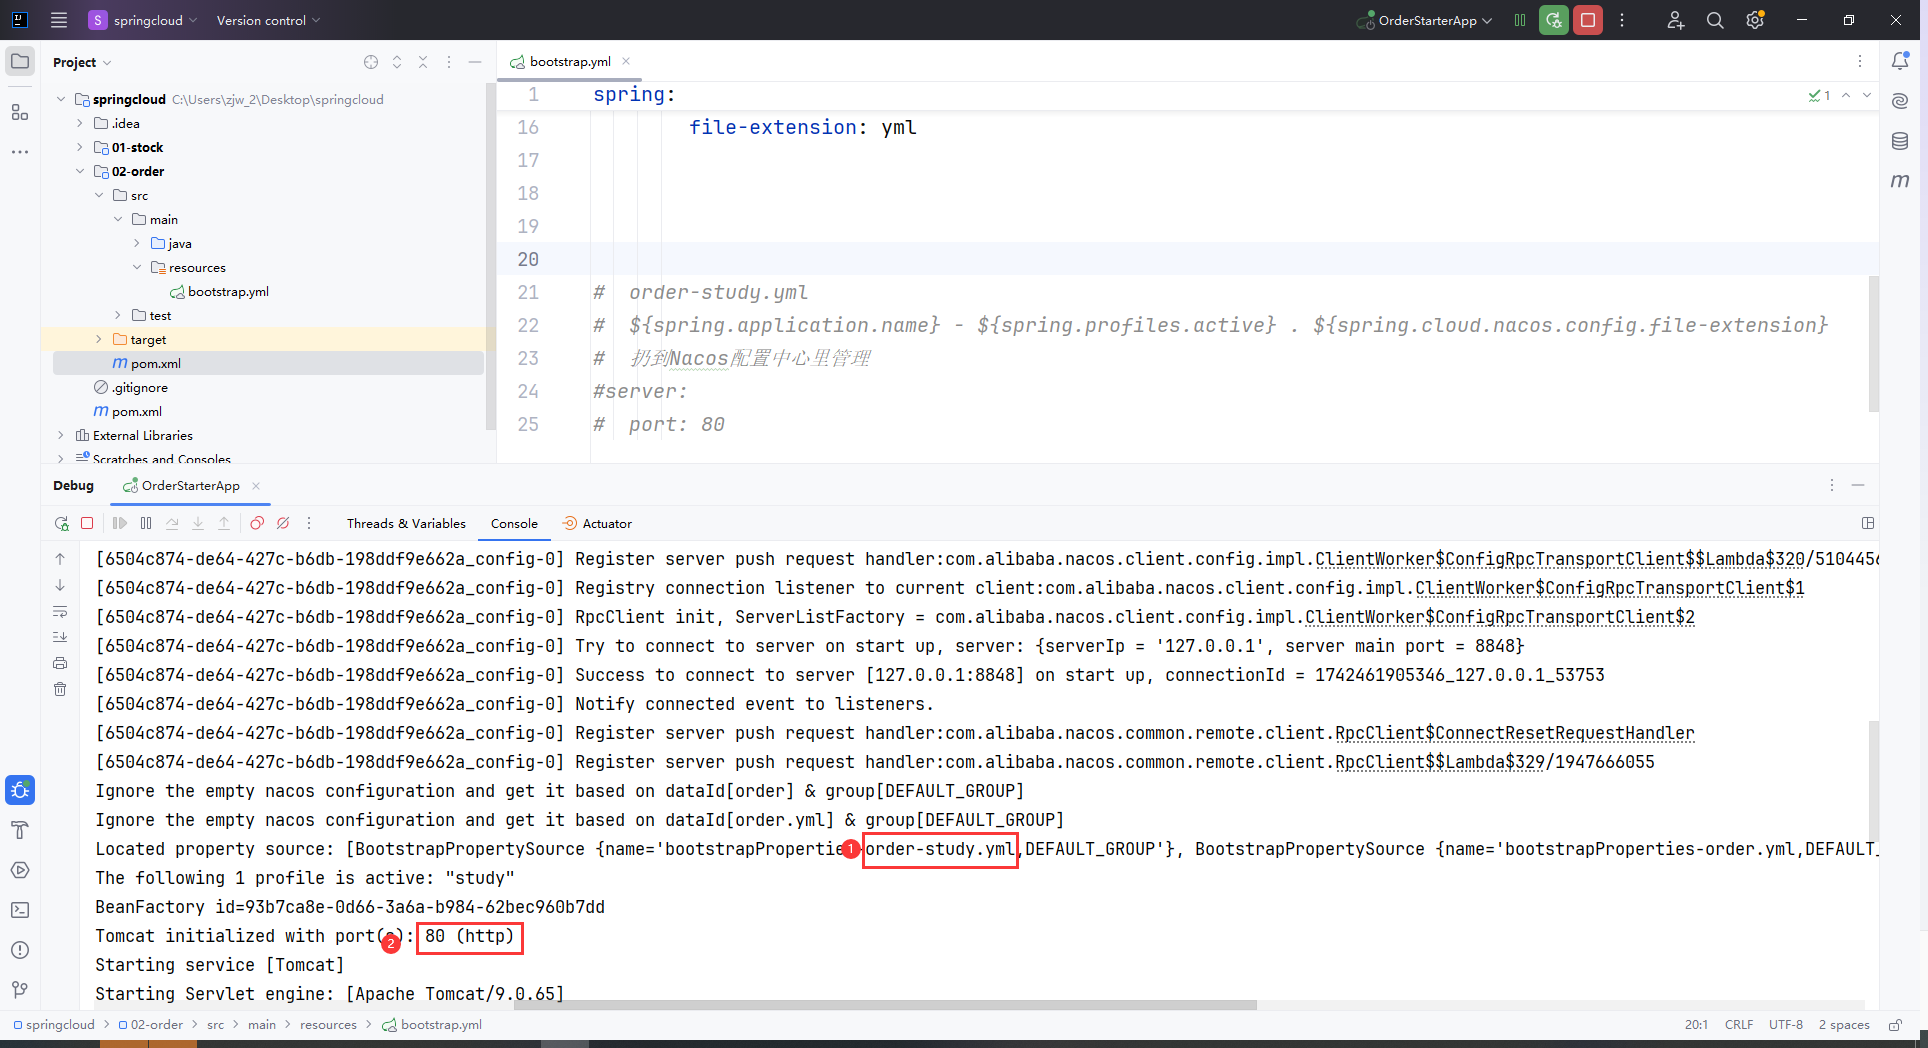
Task: Switch to Threads & Variables tab
Action: [406, 523]
